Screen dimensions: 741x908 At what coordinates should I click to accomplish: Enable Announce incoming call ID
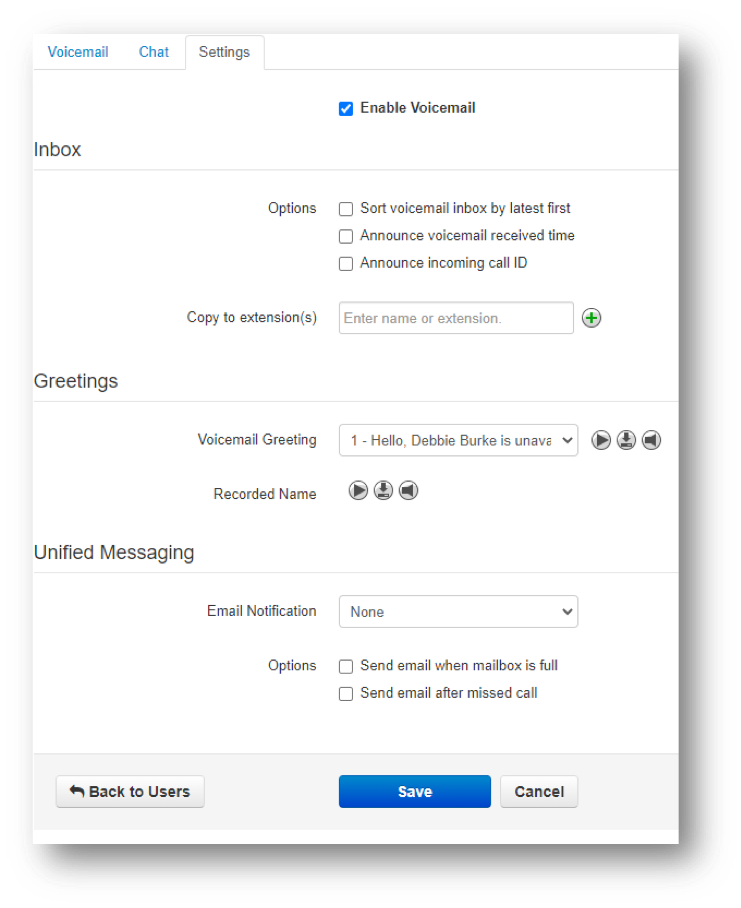pos(346,264)
